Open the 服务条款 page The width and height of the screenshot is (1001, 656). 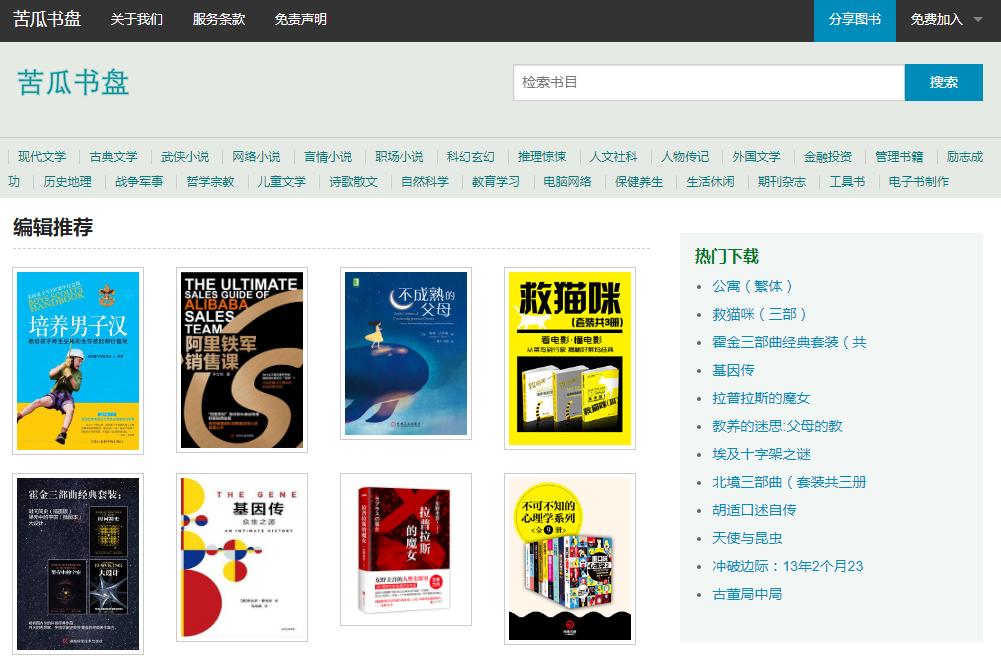tap(220, 19)
